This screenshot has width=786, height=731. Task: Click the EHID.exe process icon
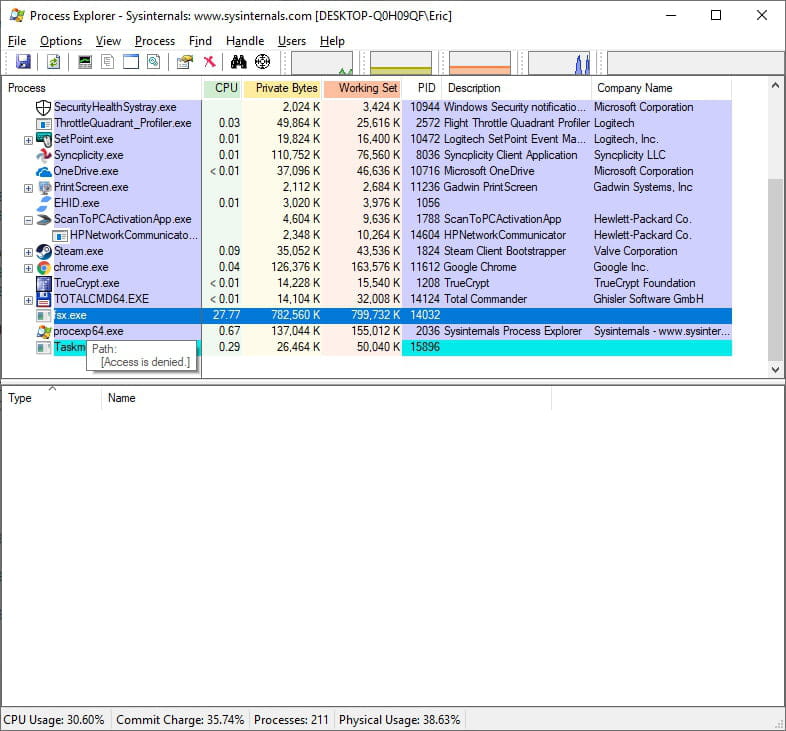pyautogui.click(x=44, y=203)
